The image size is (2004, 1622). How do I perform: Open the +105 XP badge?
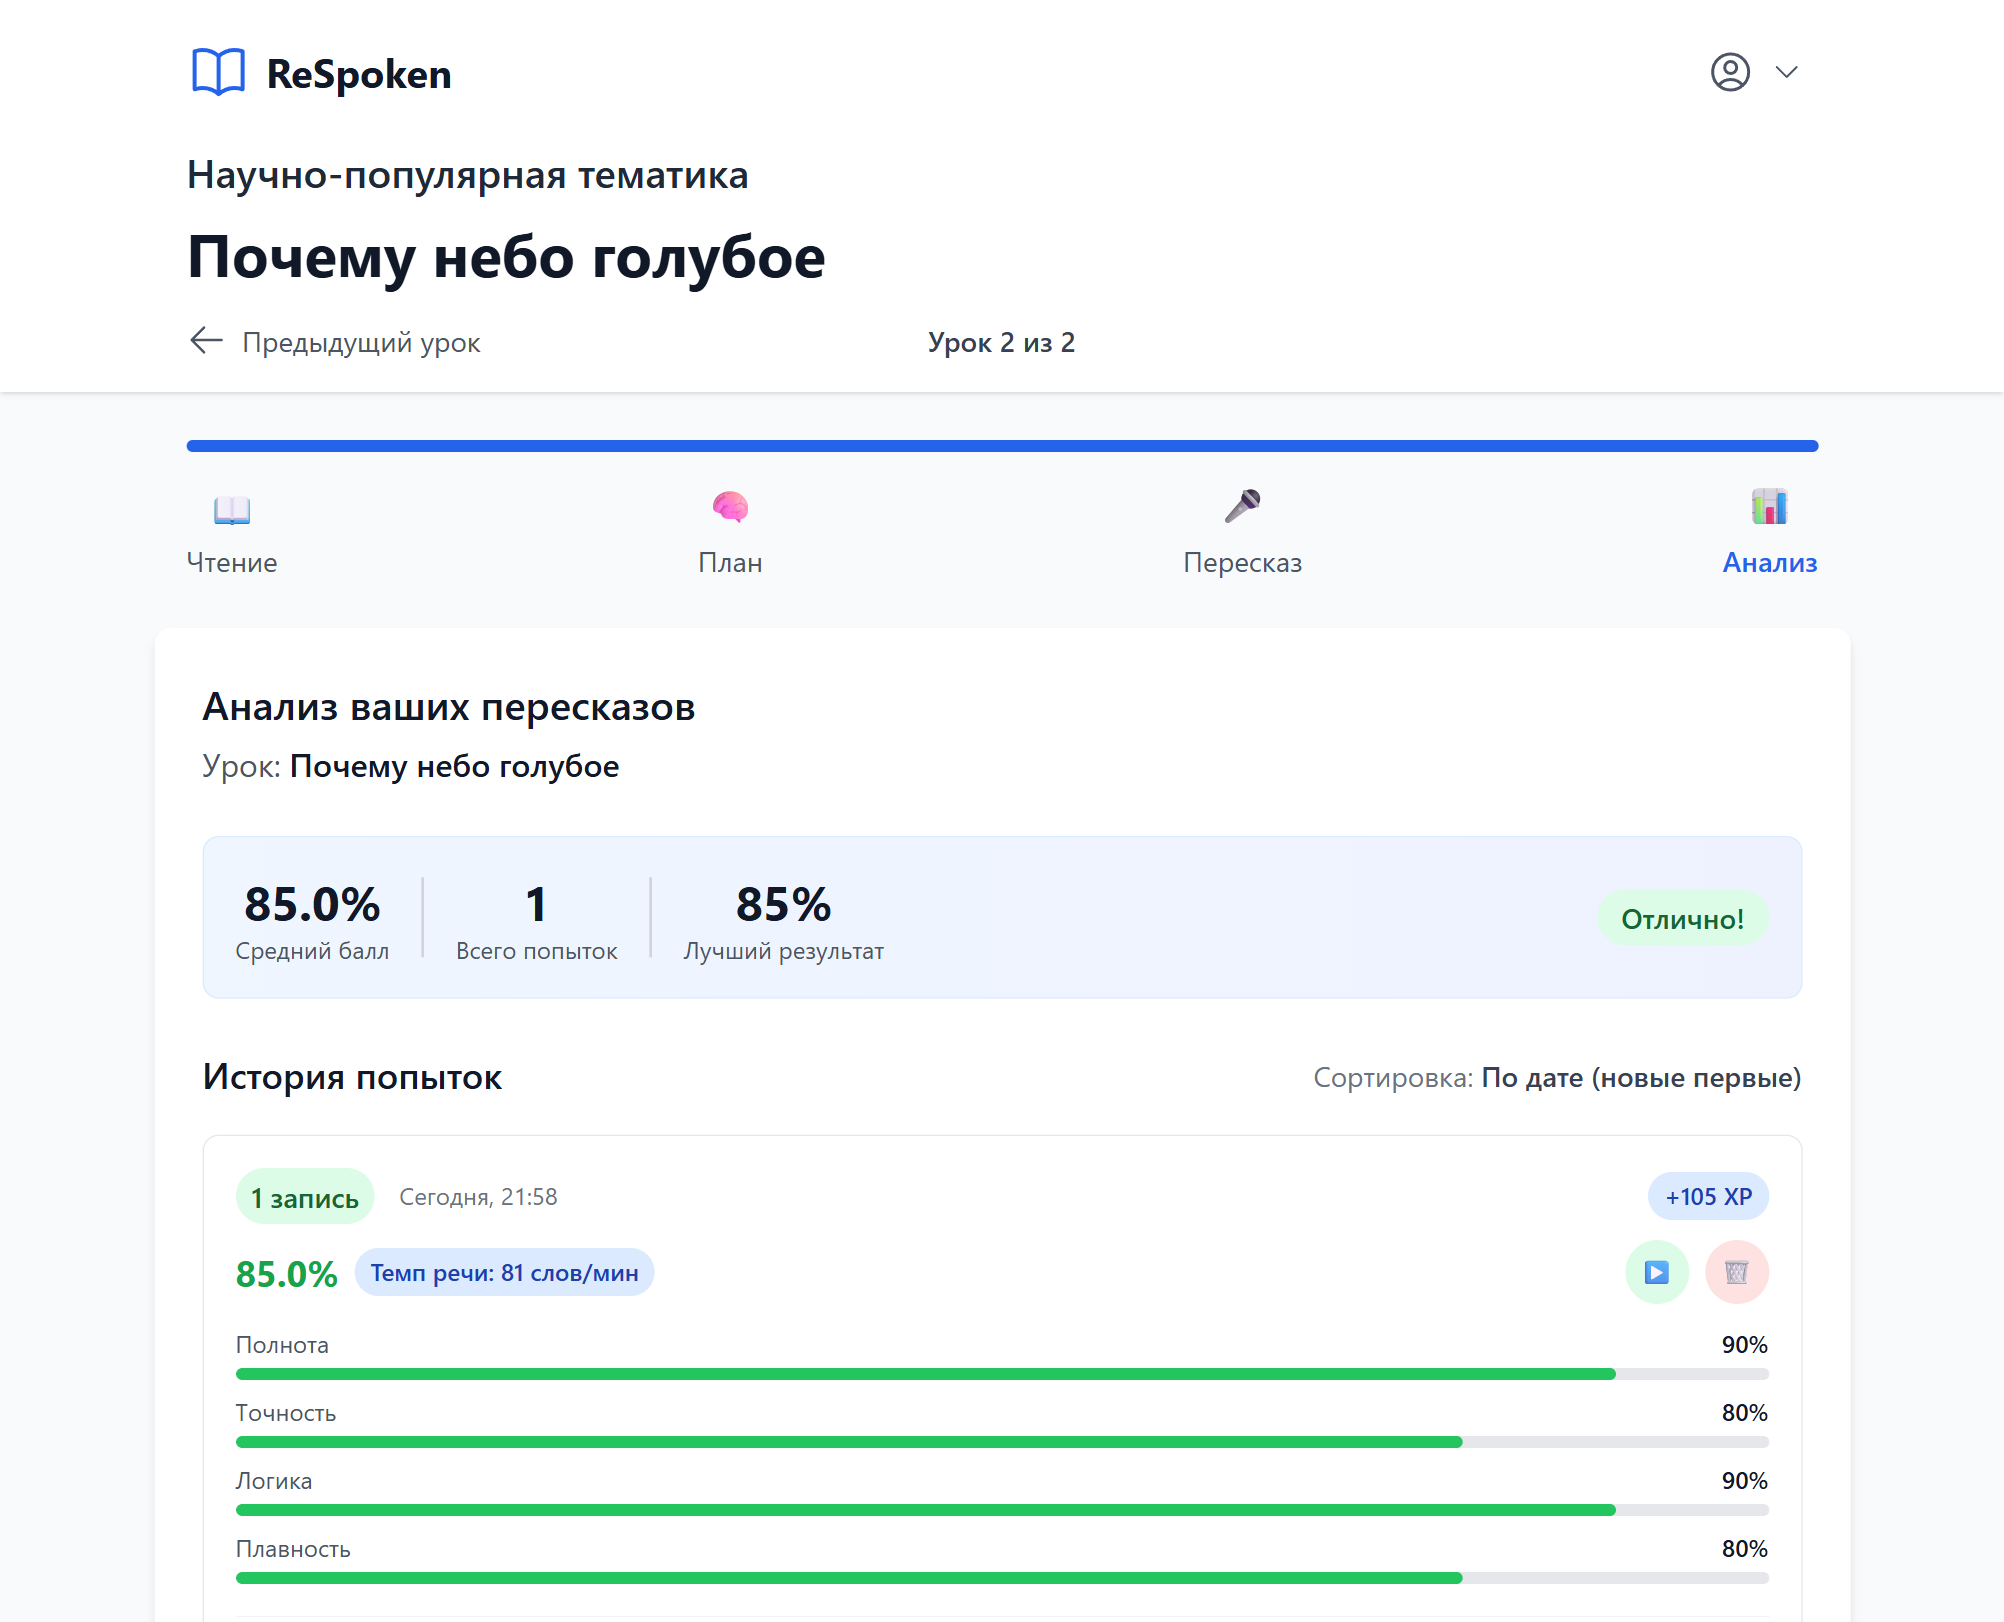tap(1709, 1196)
